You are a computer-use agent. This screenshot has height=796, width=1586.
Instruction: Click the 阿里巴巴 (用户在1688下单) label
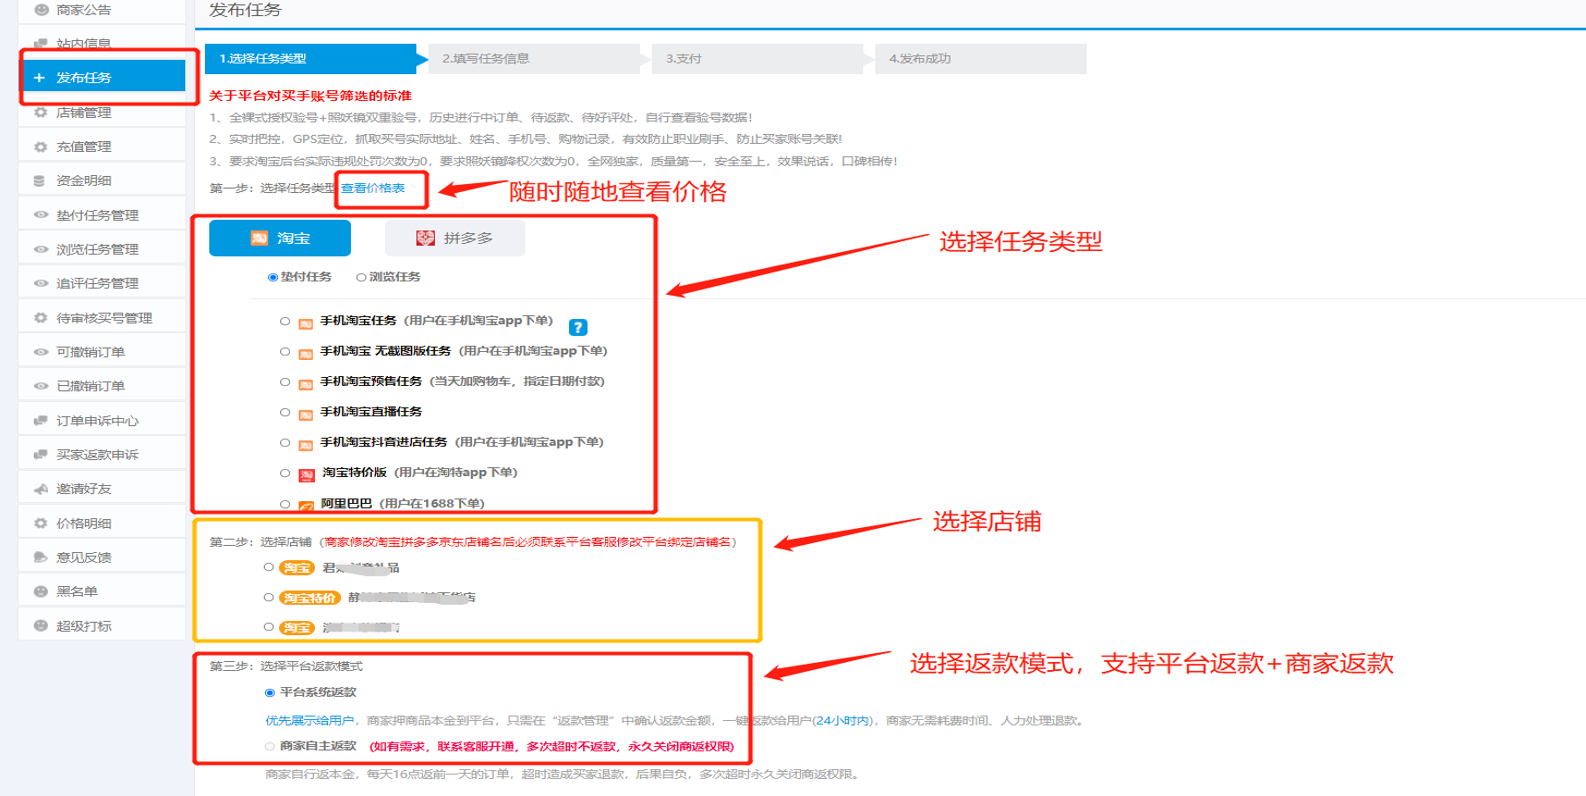point(402,504)
